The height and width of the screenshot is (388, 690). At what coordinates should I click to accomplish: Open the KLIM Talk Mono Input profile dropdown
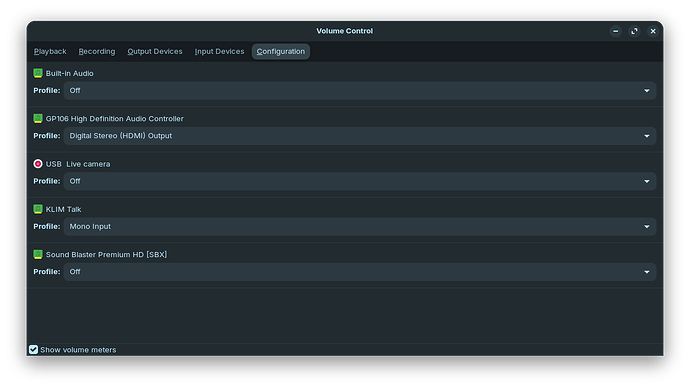360,227
